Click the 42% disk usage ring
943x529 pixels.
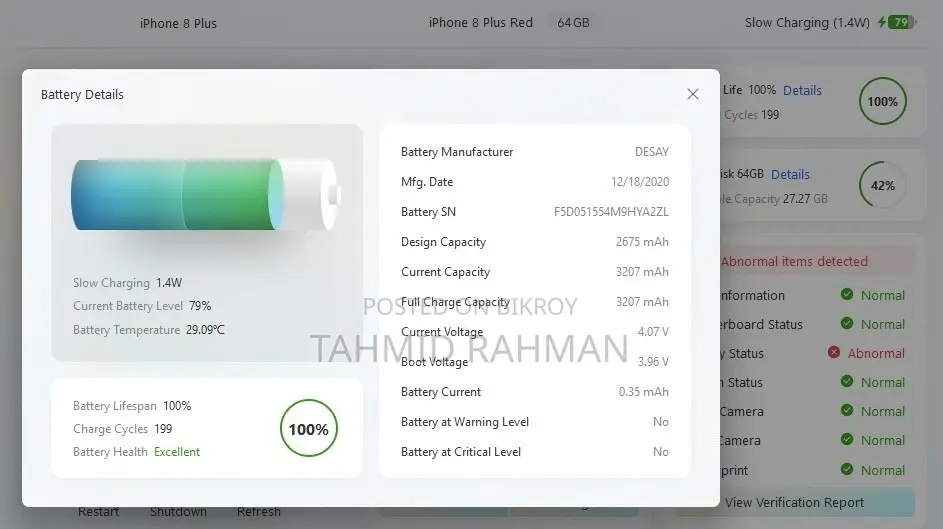[x=882, y=185]
